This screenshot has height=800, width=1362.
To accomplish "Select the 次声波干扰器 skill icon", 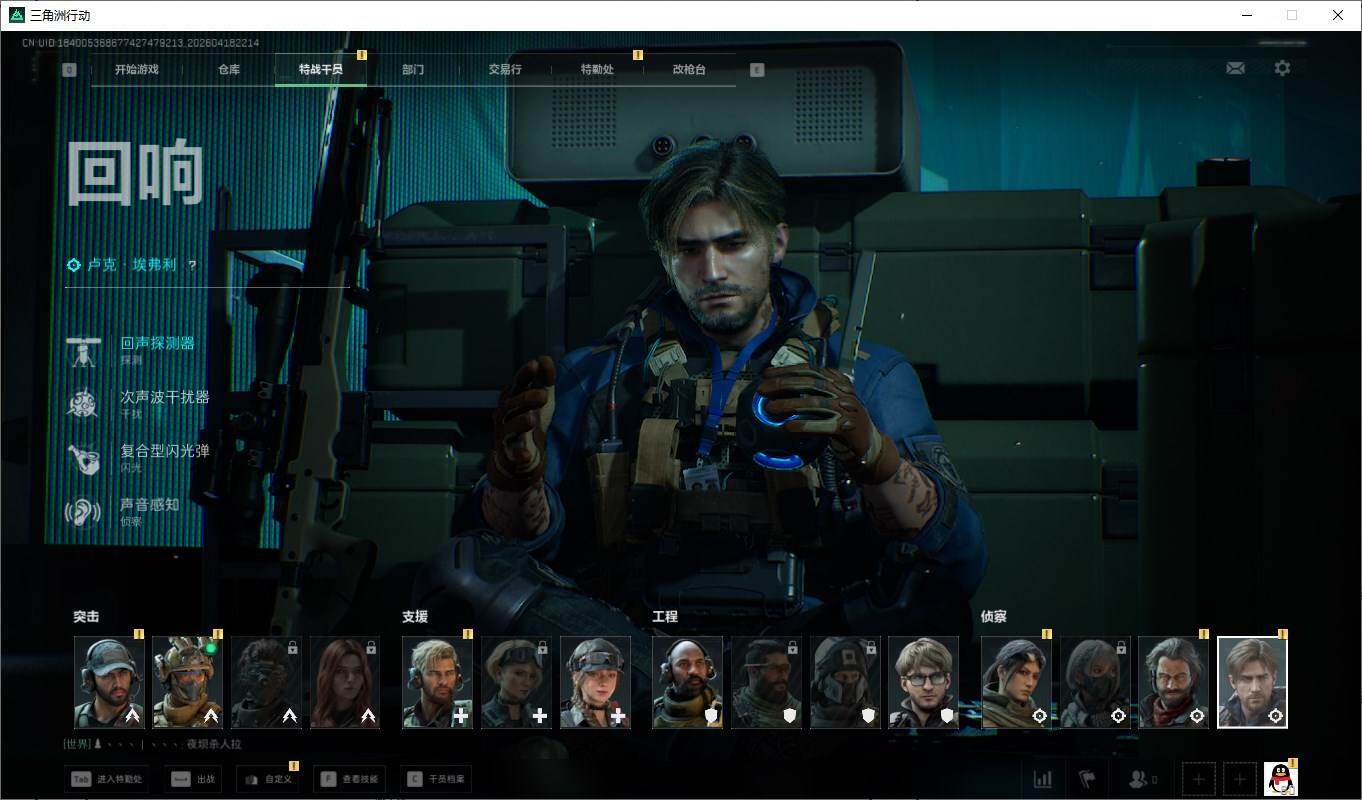I will [83, 404].
